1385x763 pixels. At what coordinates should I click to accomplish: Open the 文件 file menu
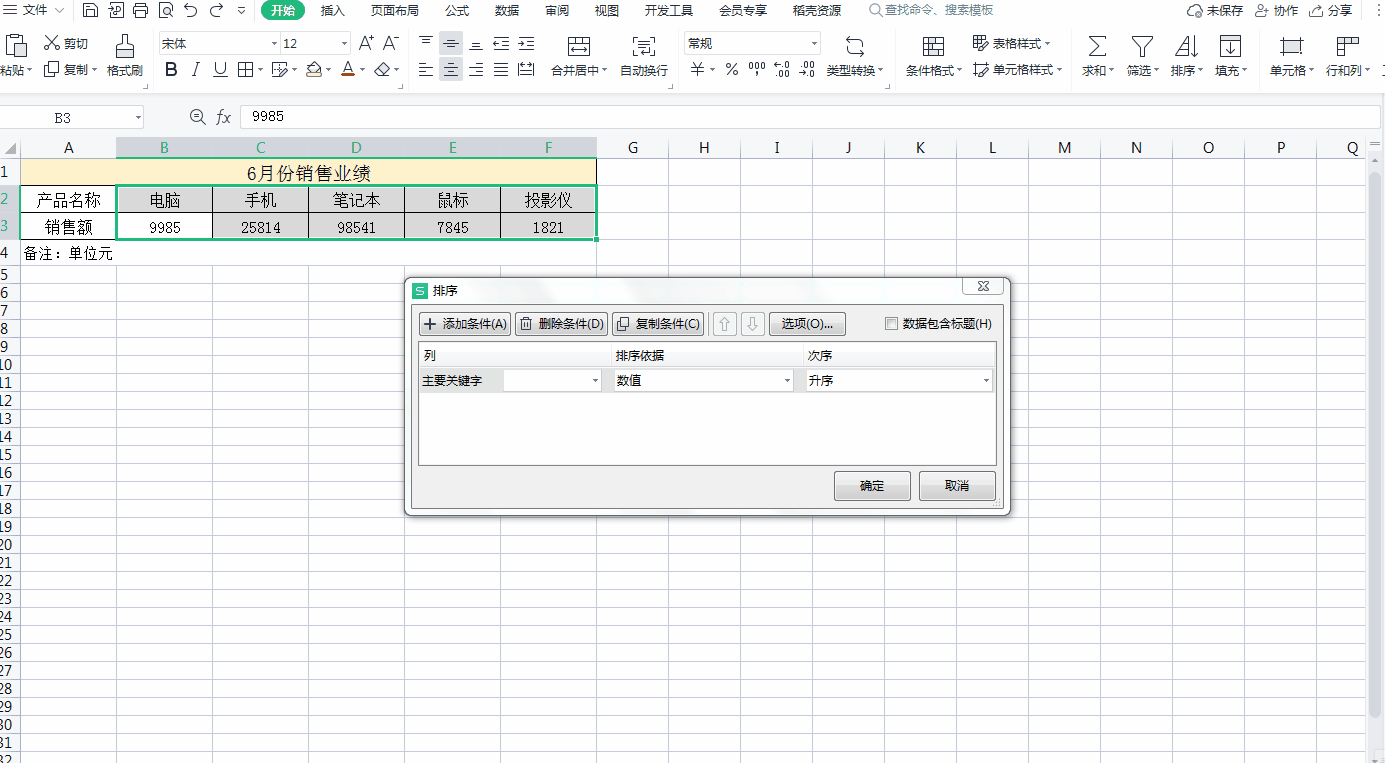35,11
